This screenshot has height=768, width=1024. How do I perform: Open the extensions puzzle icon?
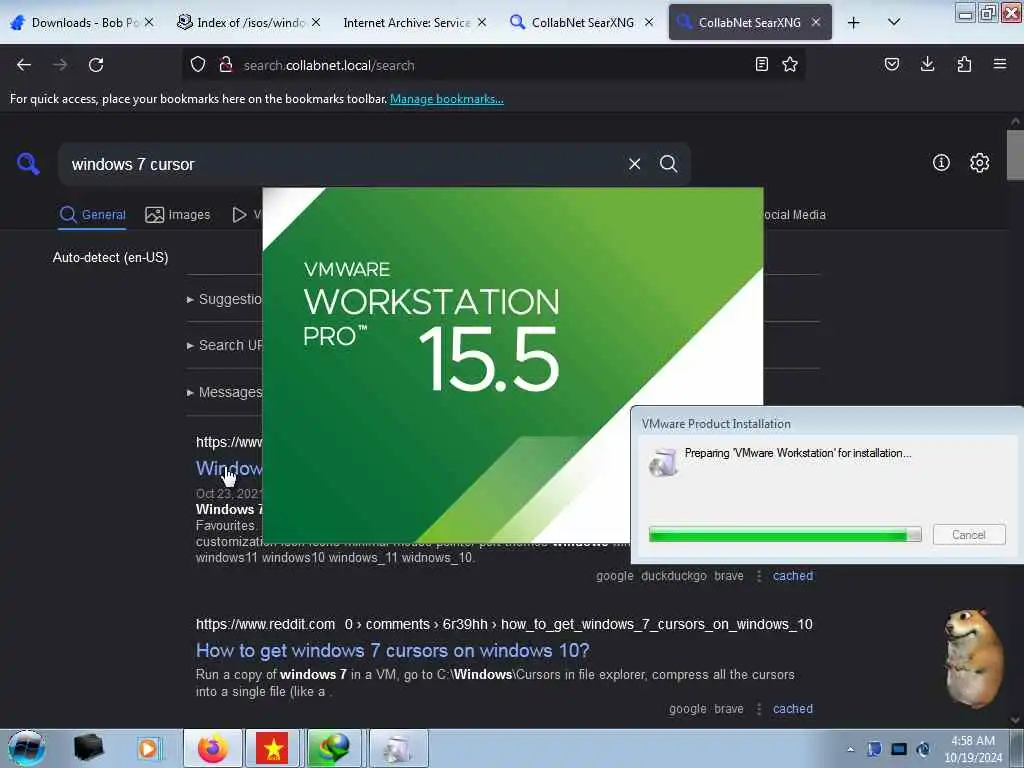(964, 64)
